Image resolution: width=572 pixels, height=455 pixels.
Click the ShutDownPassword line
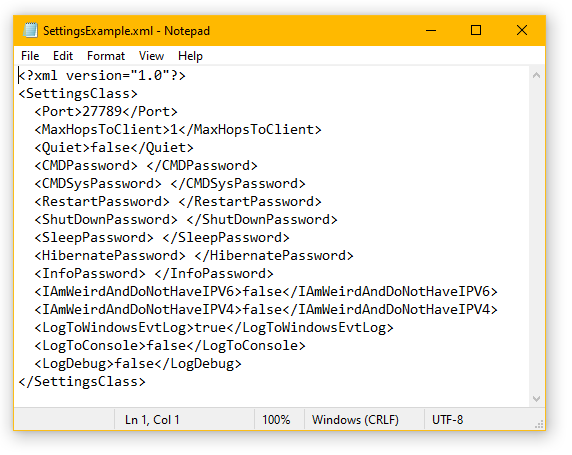tap(186, 220)
